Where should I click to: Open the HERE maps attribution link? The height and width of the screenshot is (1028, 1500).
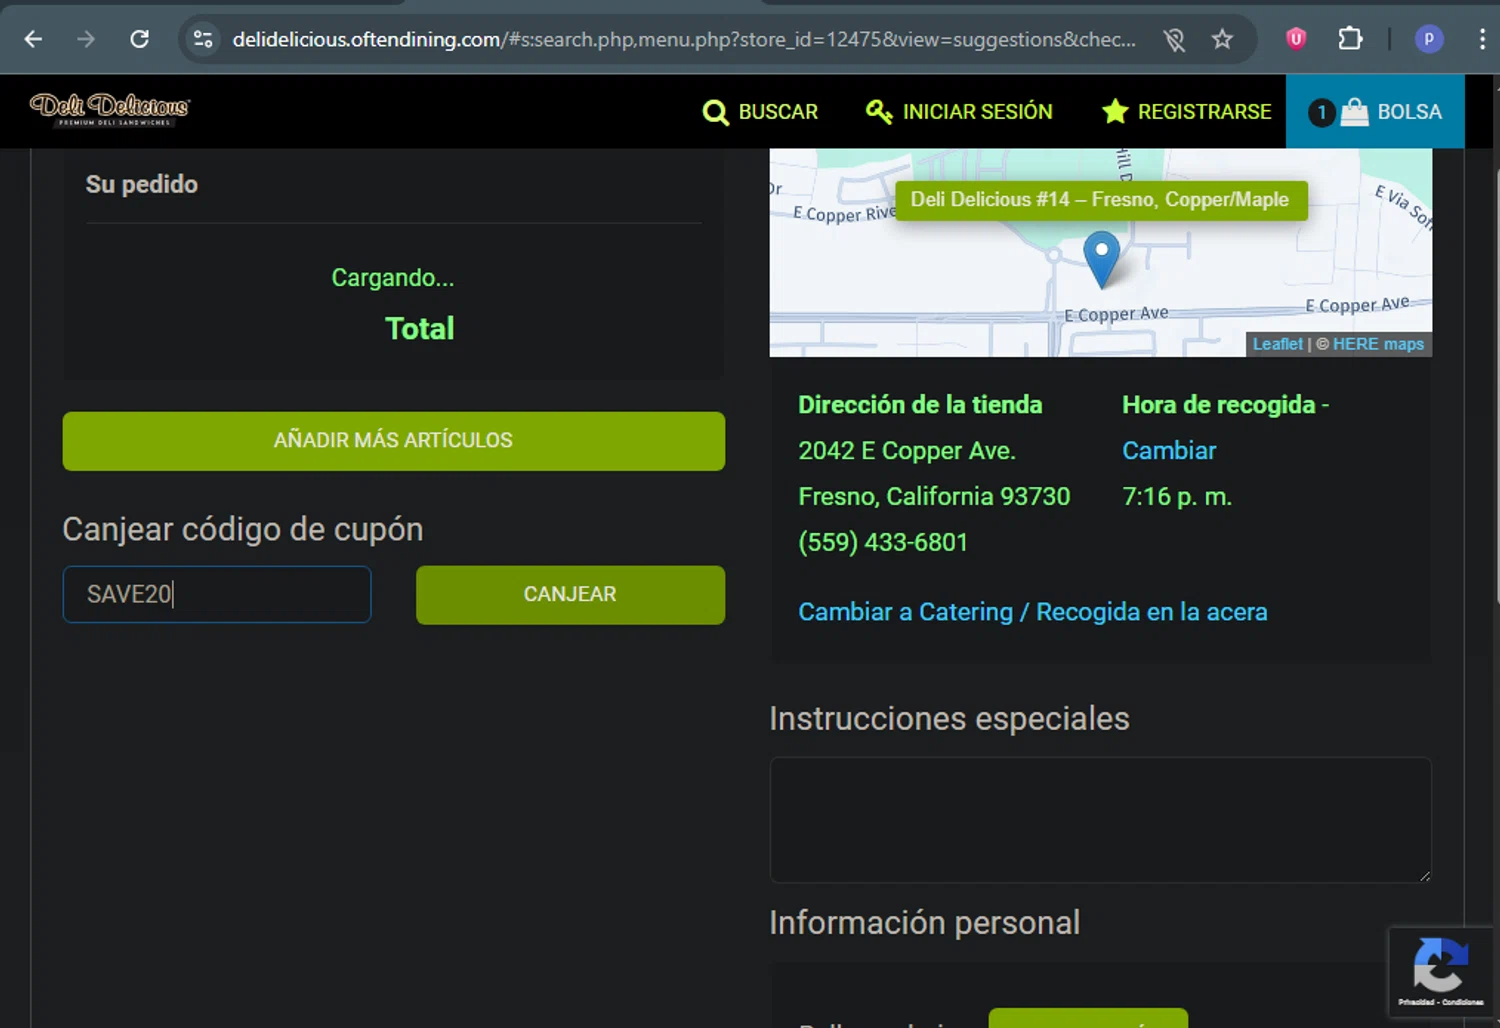(1378, 344)
